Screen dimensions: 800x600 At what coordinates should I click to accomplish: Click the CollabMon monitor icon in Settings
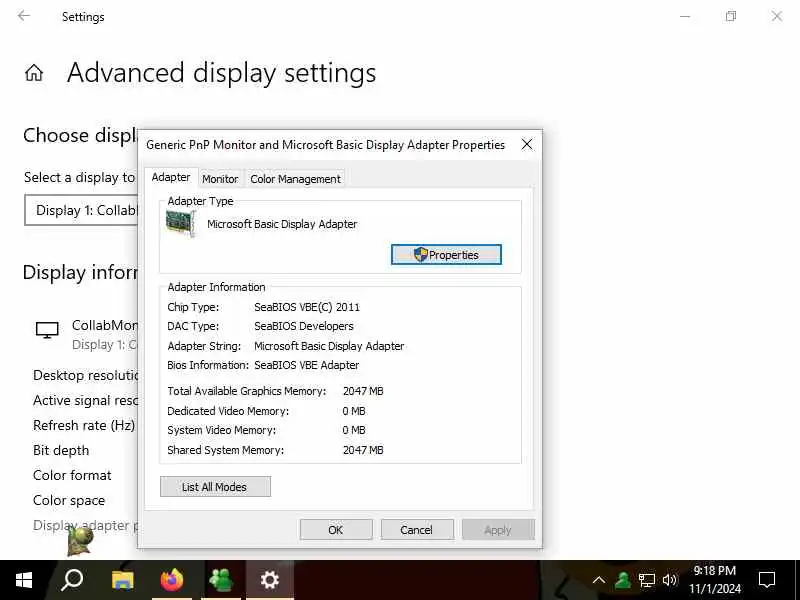47,330
